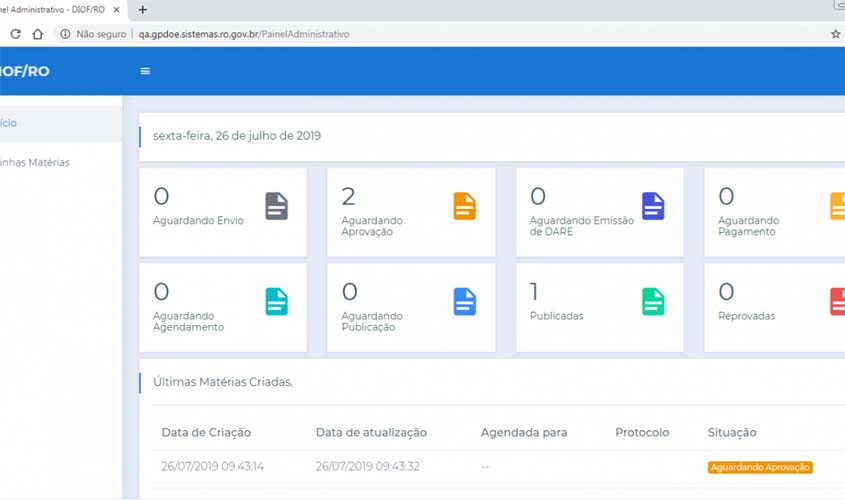
Task: Click the indigo Aguardando Emissão de DARE icon
Action: 653,206
